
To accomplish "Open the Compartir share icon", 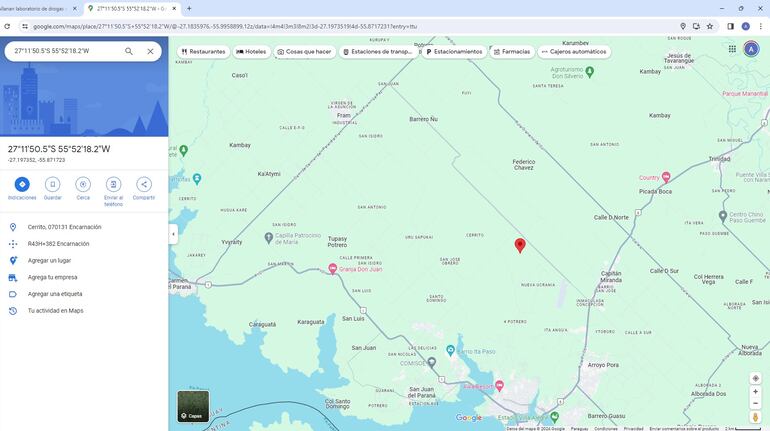I will coord(144,184).
